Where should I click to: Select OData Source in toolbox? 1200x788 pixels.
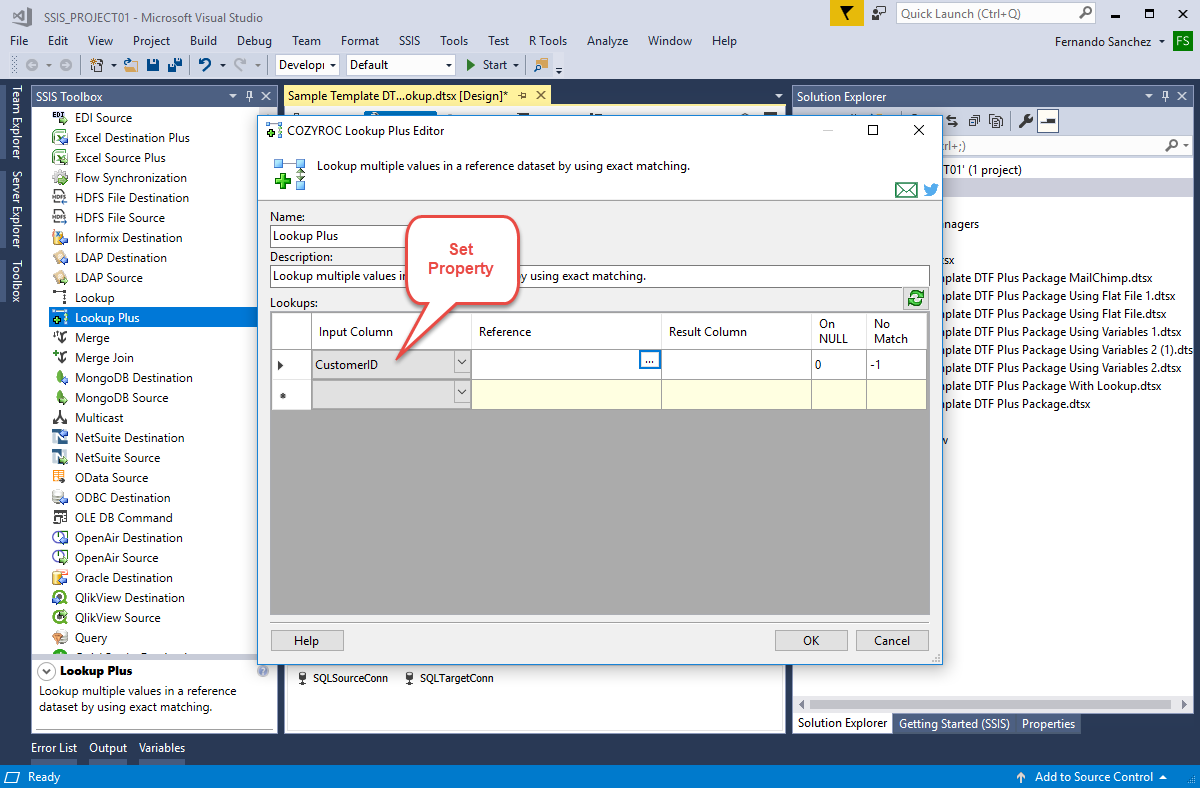[111, 478]
